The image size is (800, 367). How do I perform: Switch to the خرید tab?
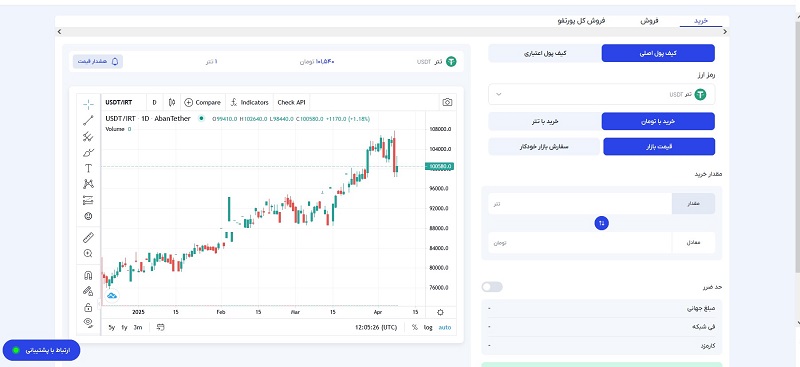pos(701,21)
